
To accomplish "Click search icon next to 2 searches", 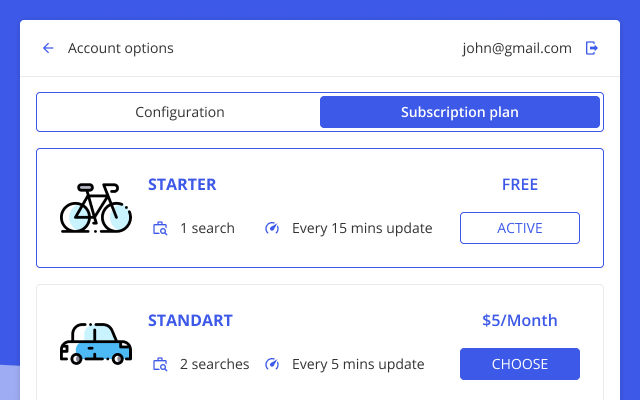I will point(160,364).
